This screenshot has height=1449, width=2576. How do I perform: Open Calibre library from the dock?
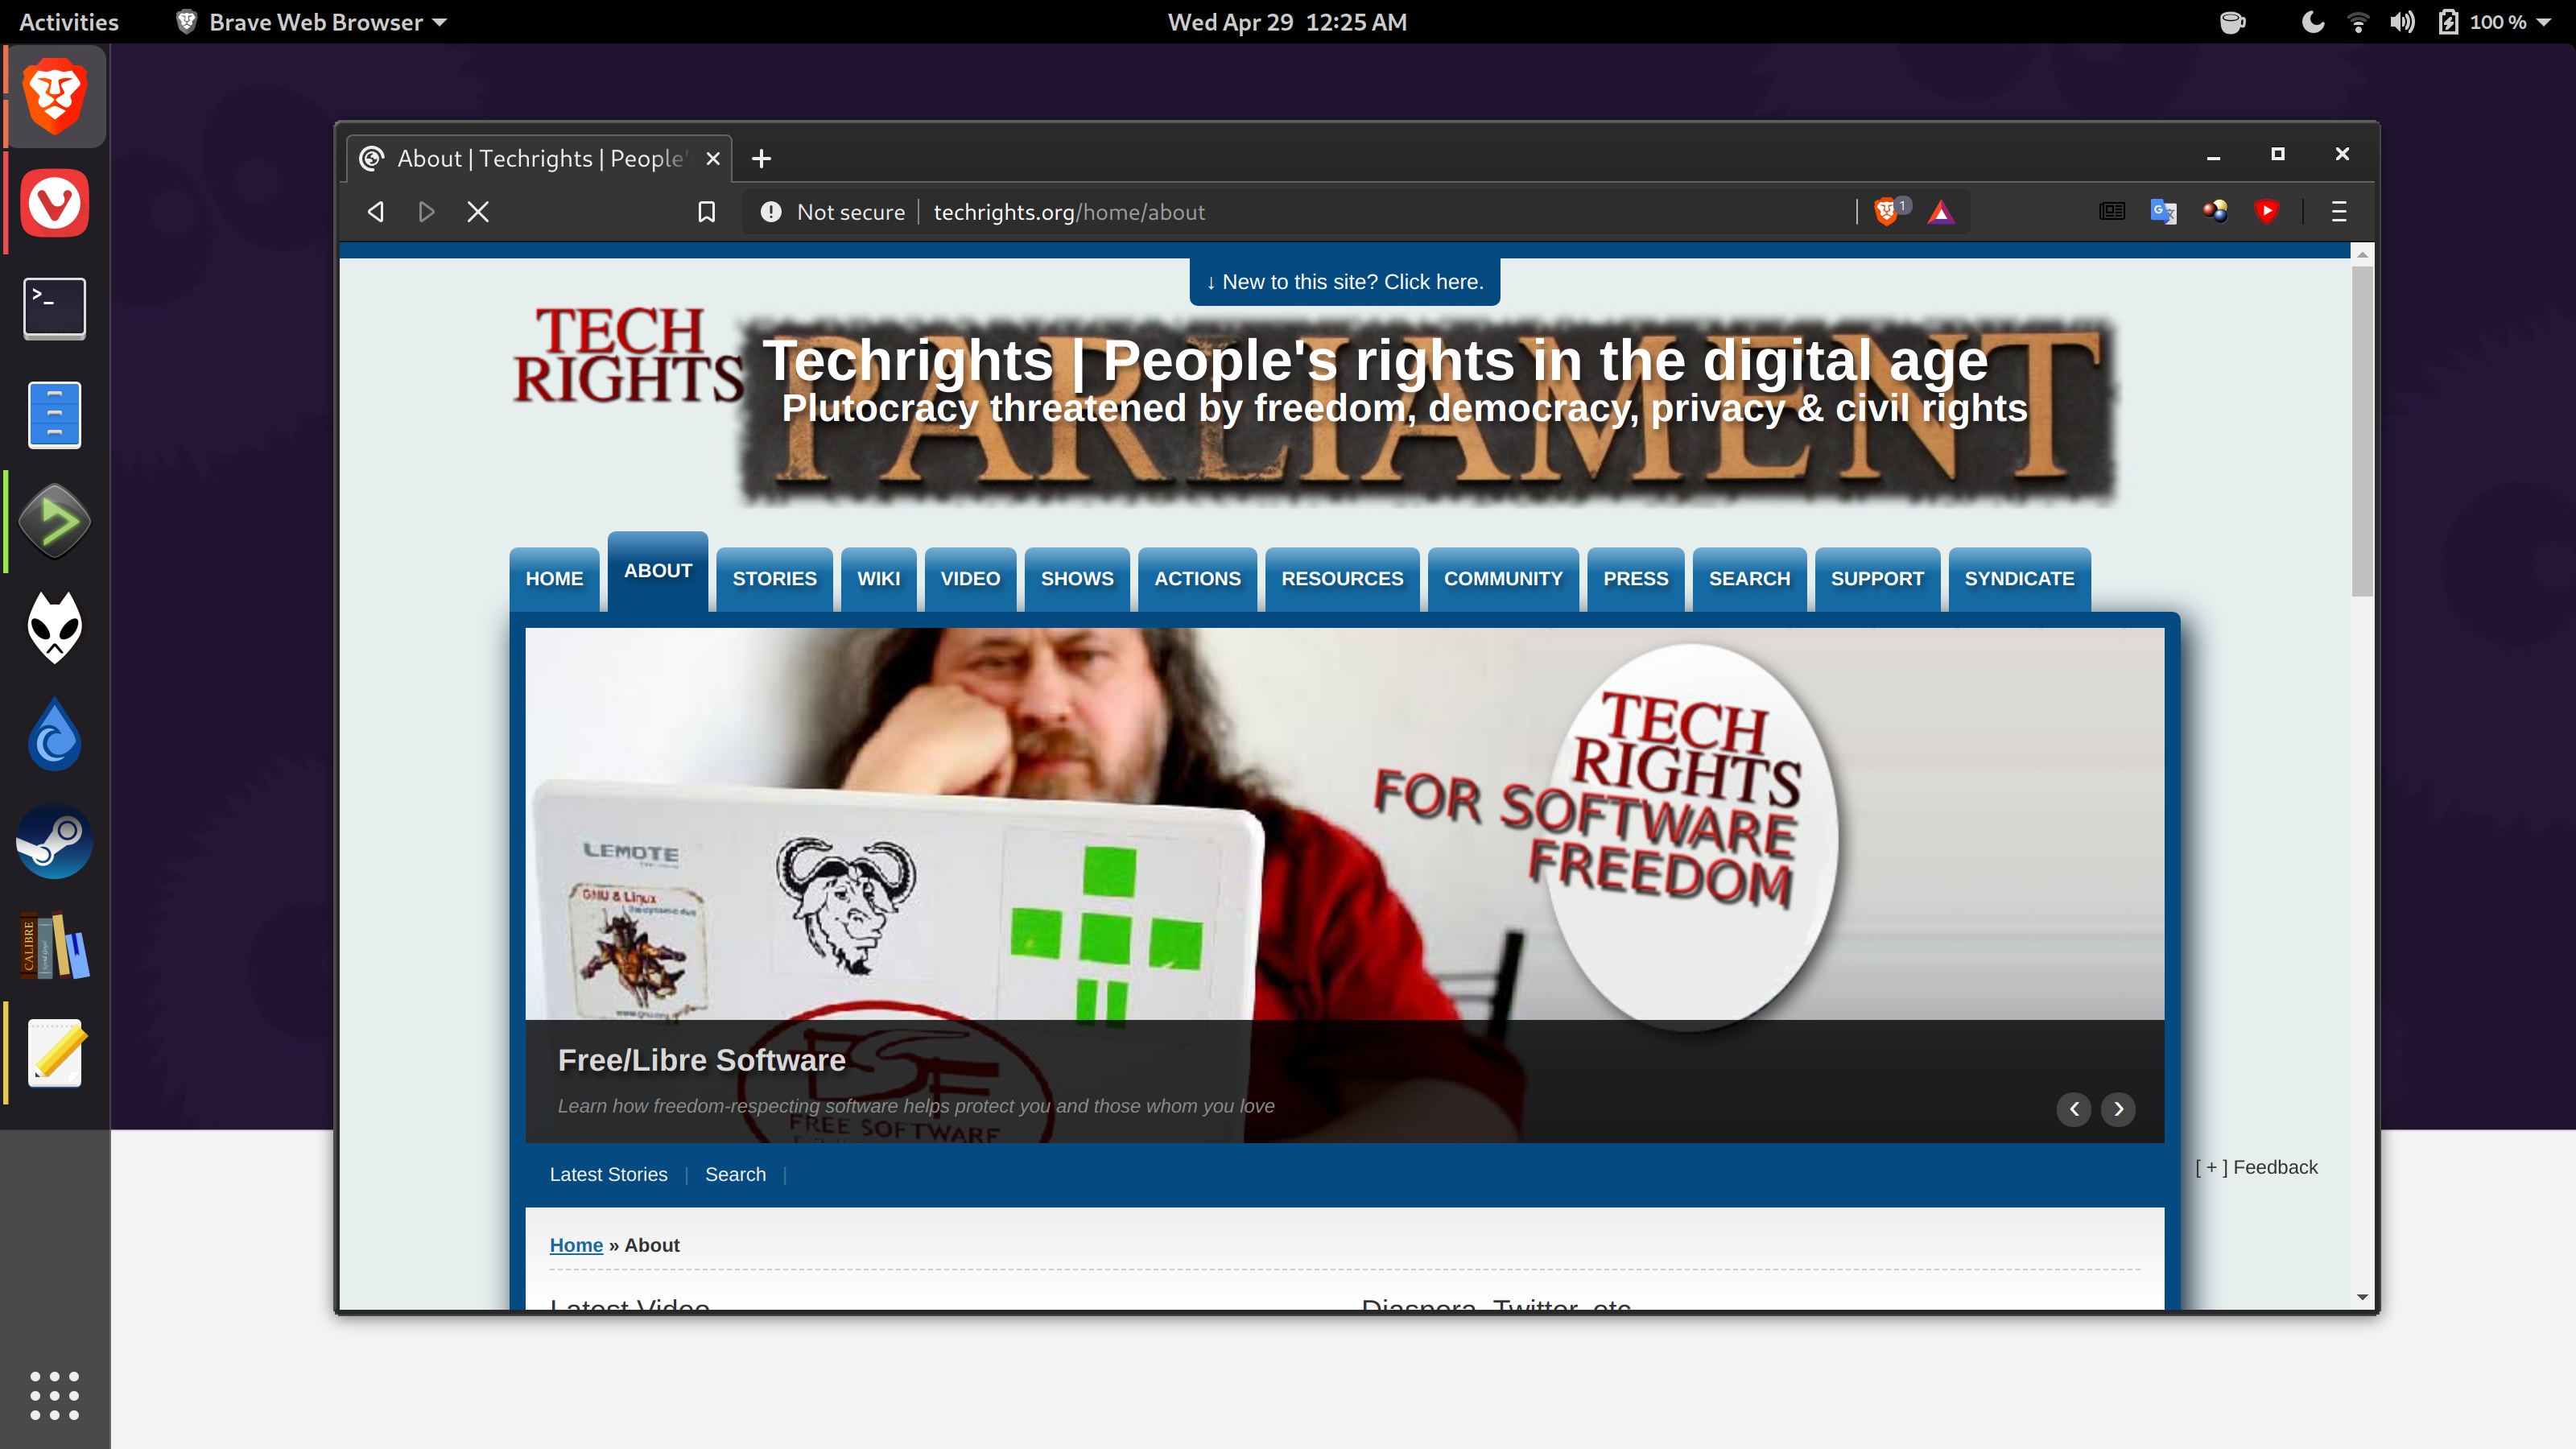54,946
